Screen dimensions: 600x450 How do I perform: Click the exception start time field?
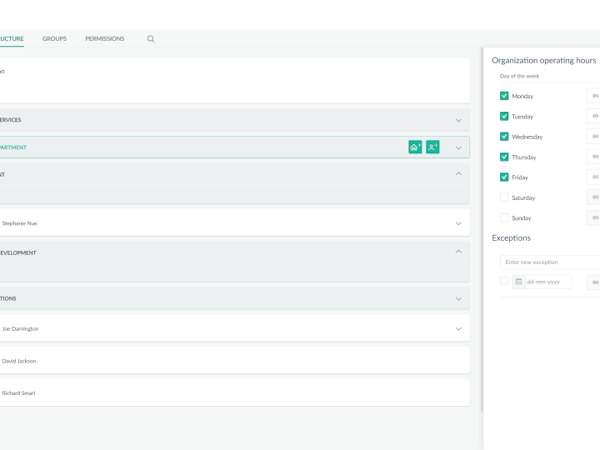pyautogui.click(x=593, y=282)
